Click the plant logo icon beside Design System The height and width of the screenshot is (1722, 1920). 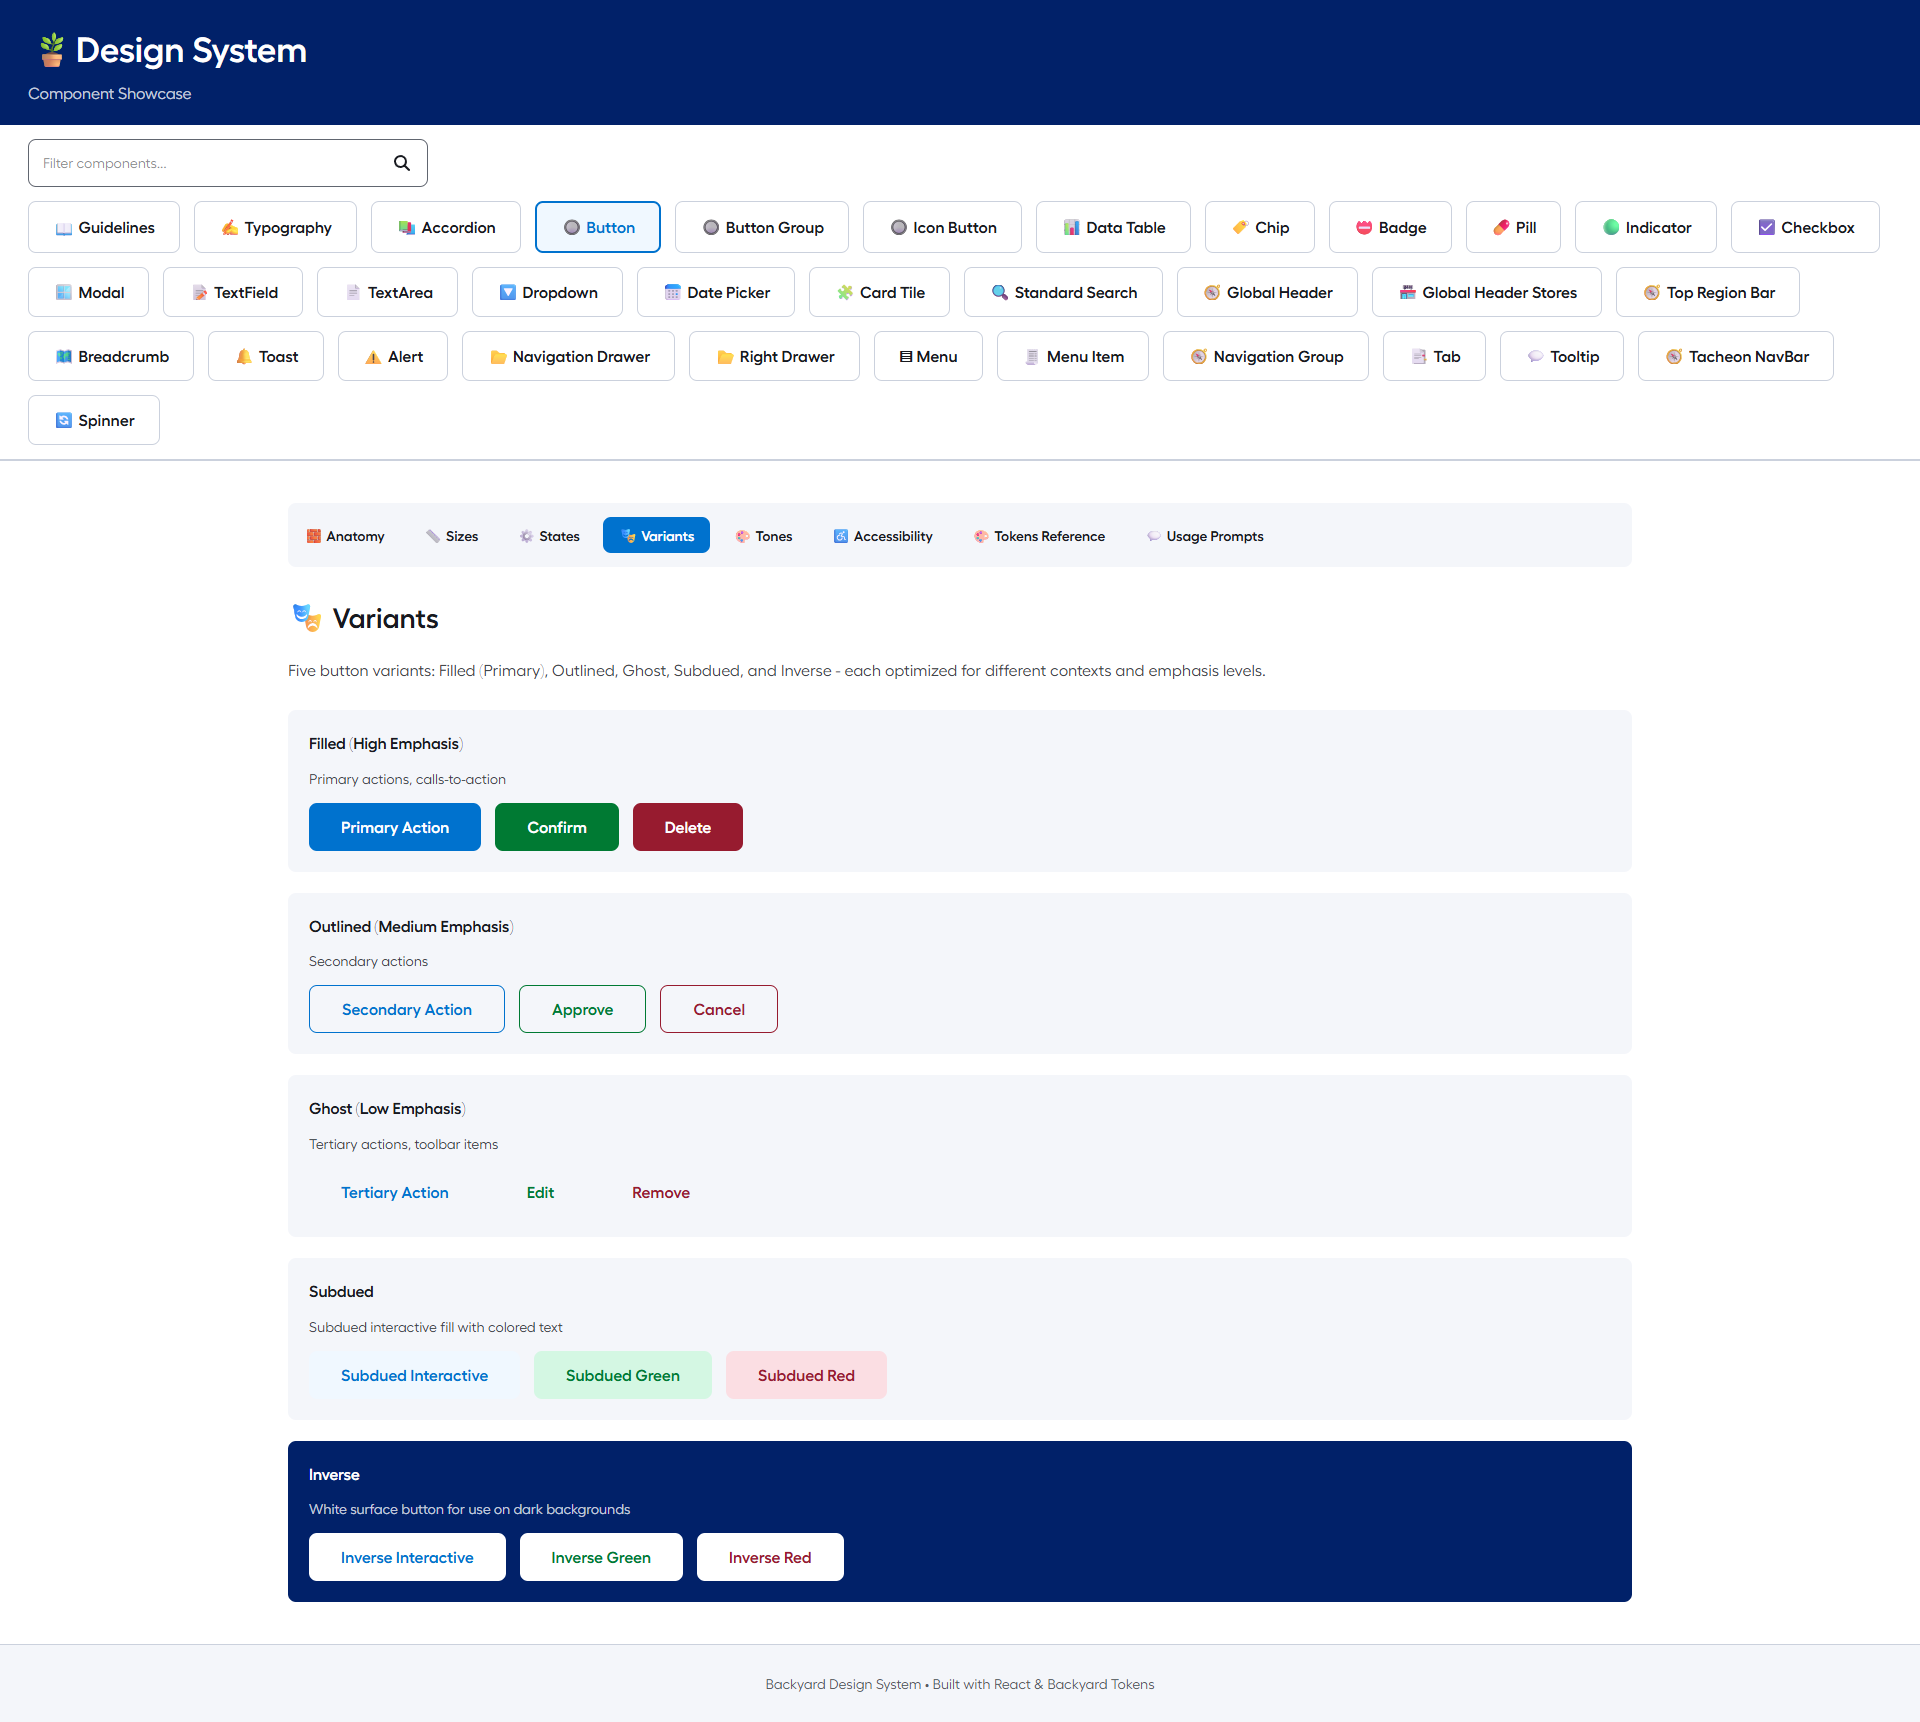tap(52, 50)
